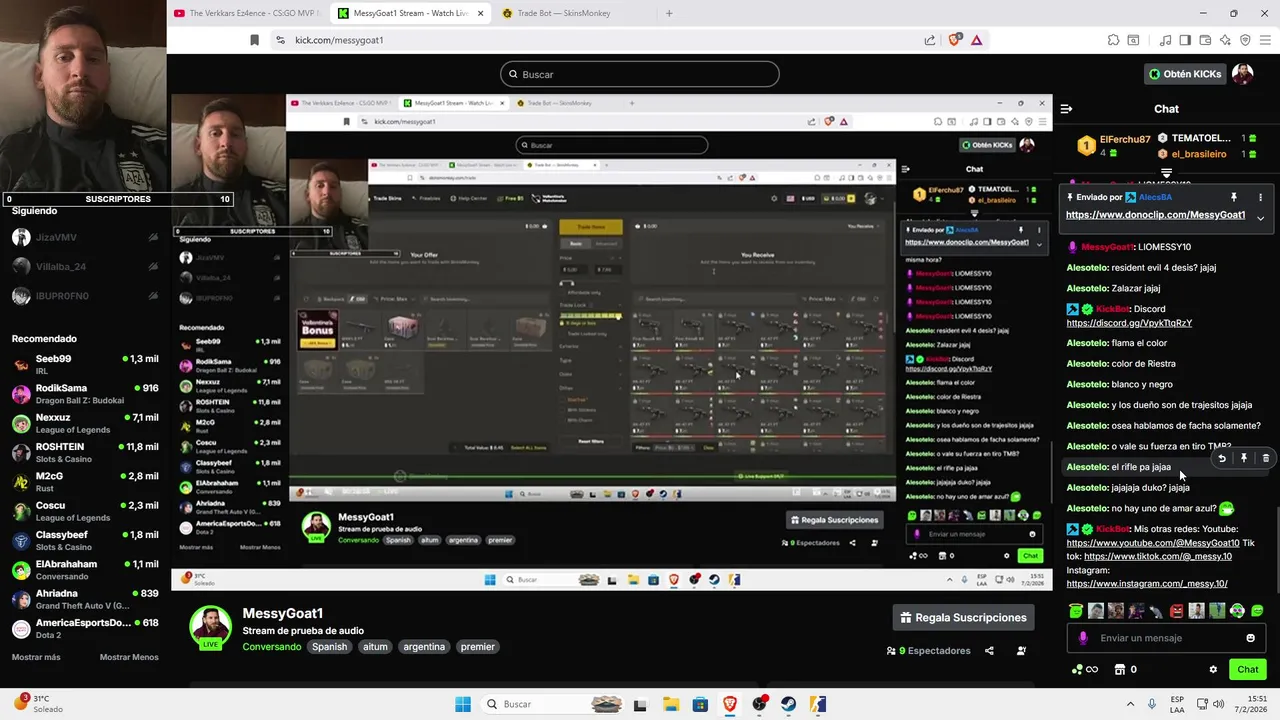Pin the 'el rifle pa jajaa' message
The width and height of the screenshot is (1280, 720).
1244,458
